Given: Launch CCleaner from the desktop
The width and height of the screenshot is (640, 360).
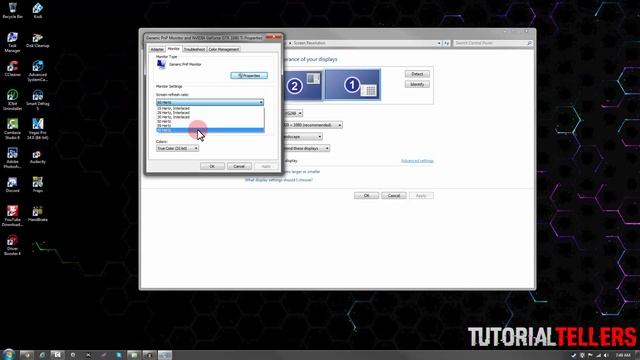Looking at the screenshot, I should (13, 69).
